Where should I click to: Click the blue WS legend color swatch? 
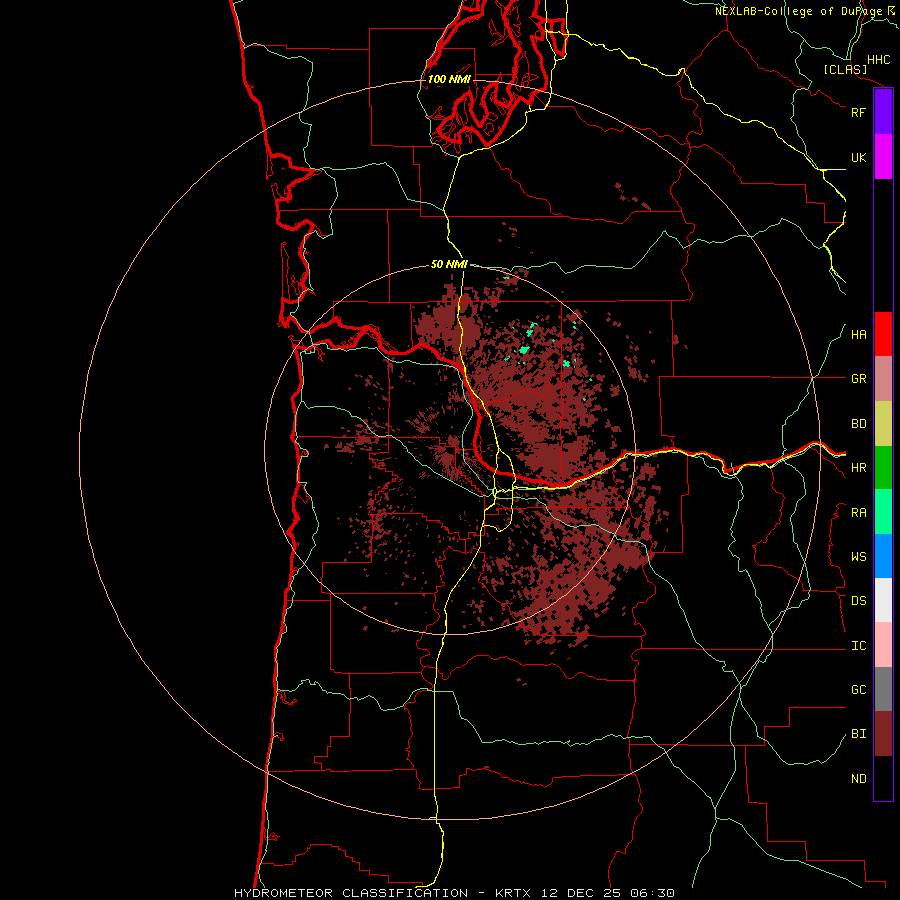coord(883,556)
